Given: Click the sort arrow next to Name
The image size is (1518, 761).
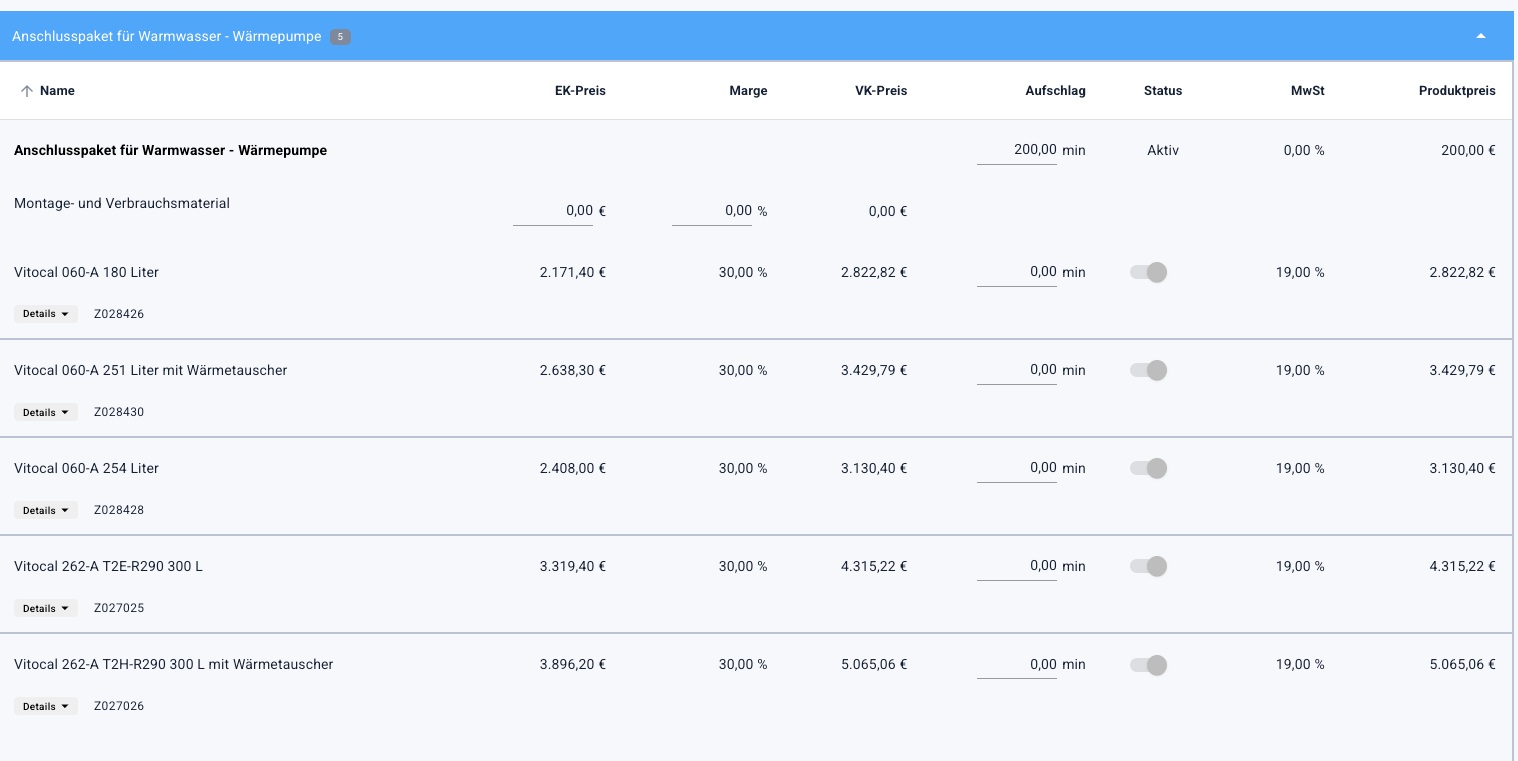Looking at the screenshot, I should pyautogui.click(x=27, y=91).
